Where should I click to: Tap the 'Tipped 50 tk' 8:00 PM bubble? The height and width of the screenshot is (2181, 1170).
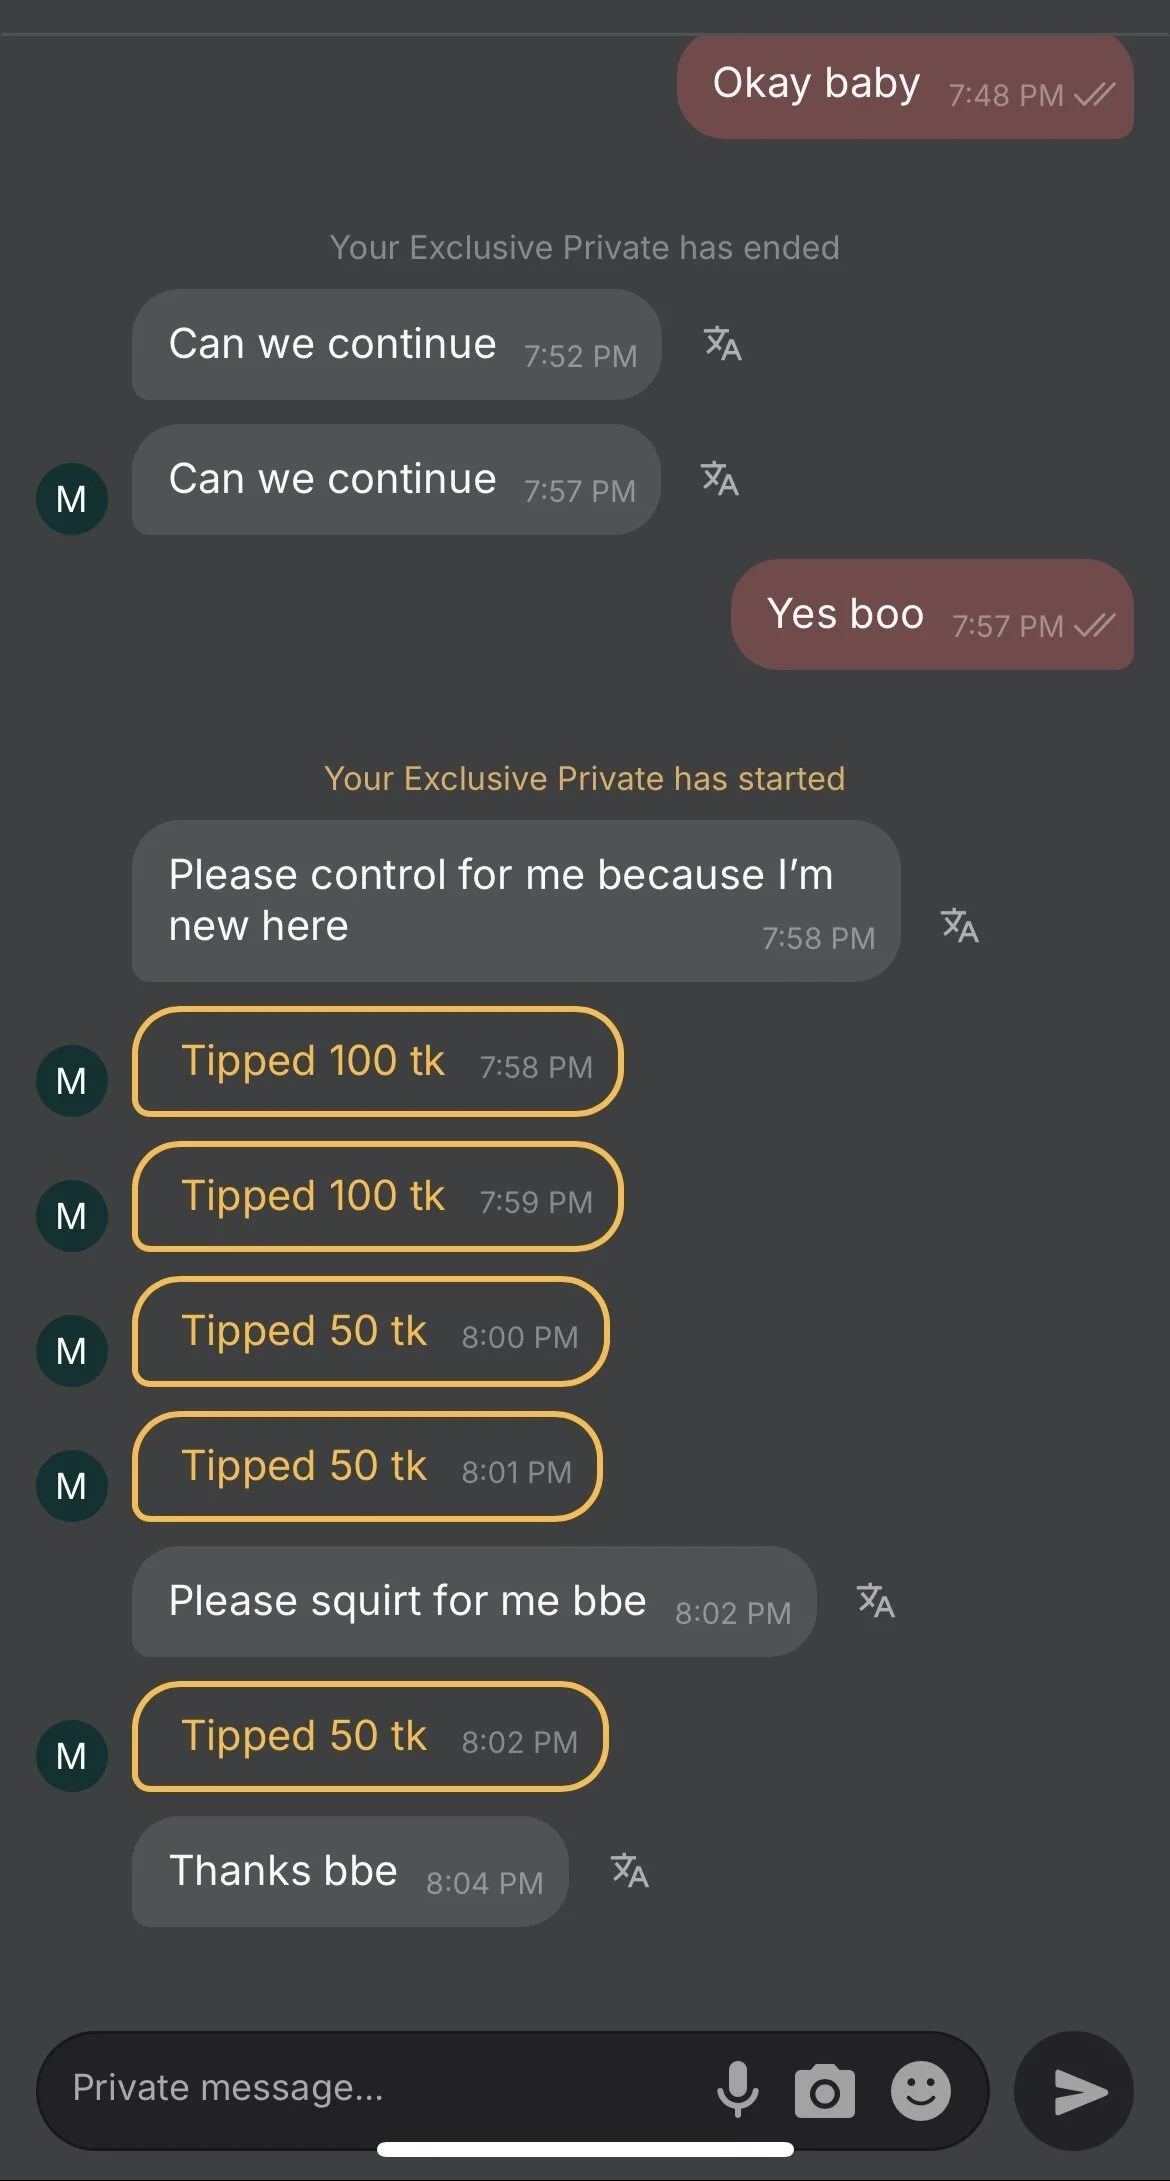(x=370, y=1332)
